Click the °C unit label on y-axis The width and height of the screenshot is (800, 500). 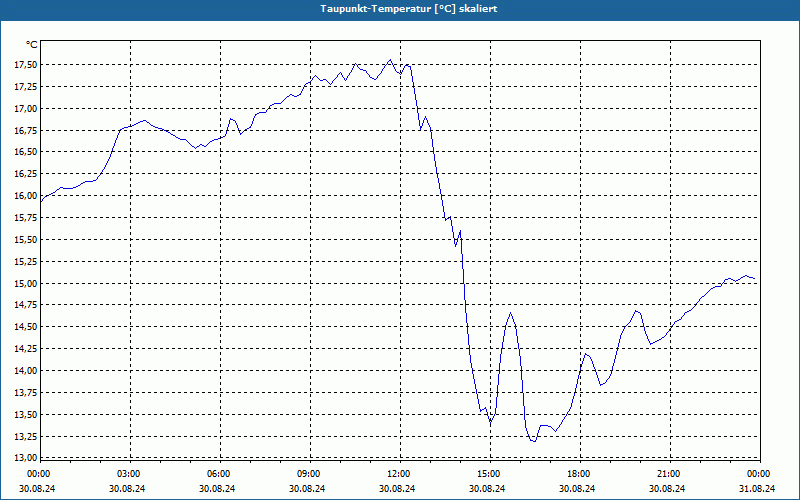[x=32, y=45]
